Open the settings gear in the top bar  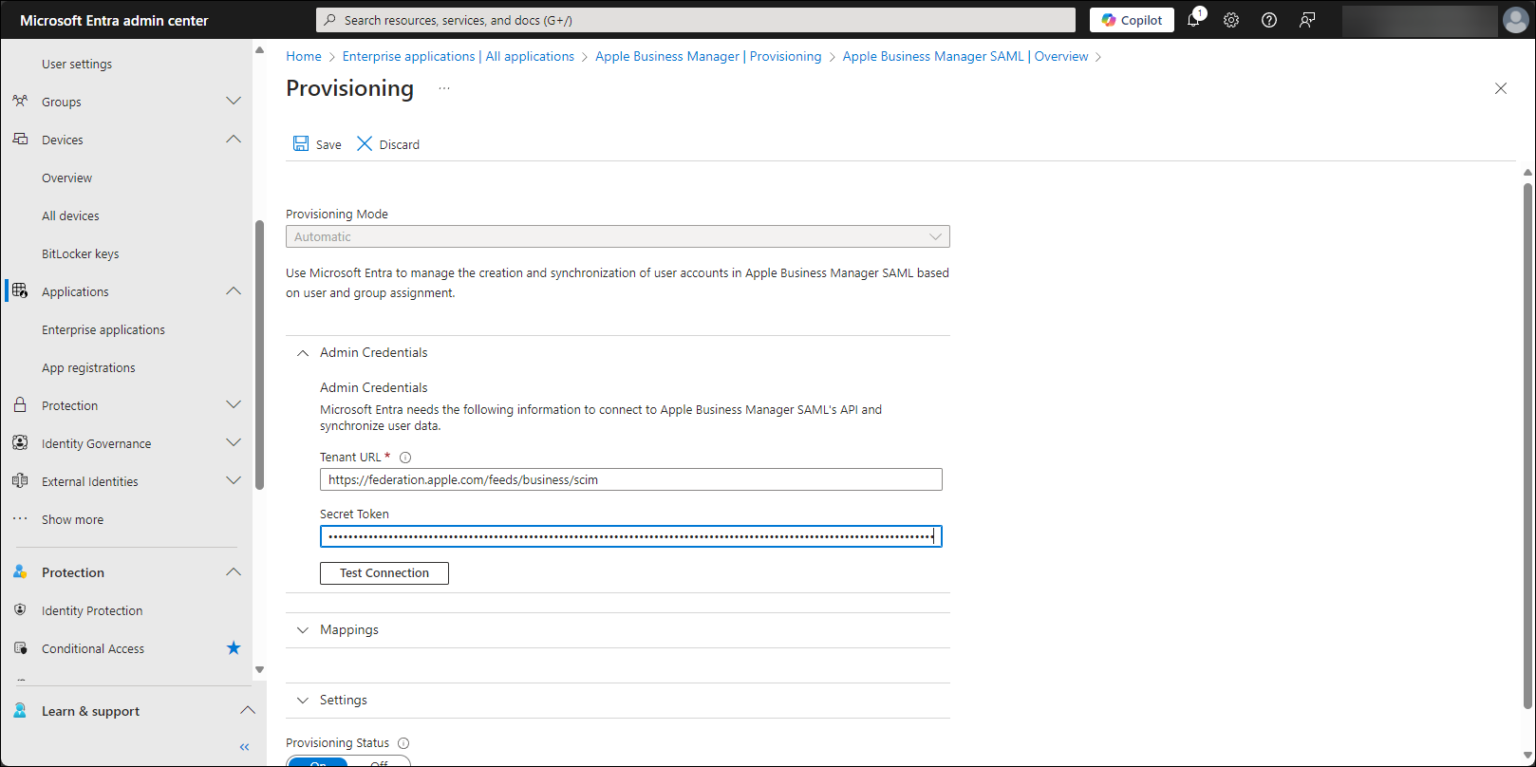[x=1231, y=19]
